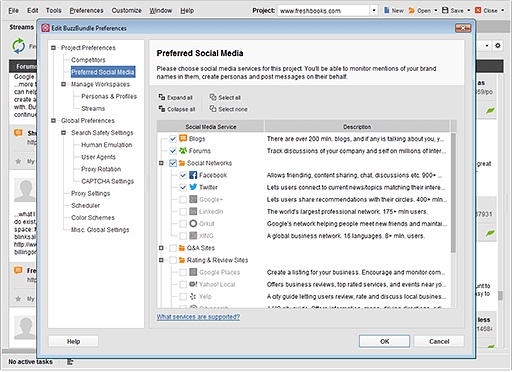Collapse the Social Networks group

(x=161, y=163)
